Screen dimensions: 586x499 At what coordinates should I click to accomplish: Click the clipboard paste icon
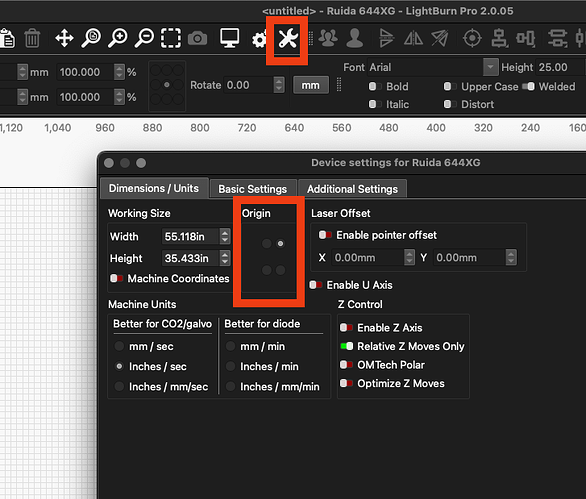(x=7, y=38)
